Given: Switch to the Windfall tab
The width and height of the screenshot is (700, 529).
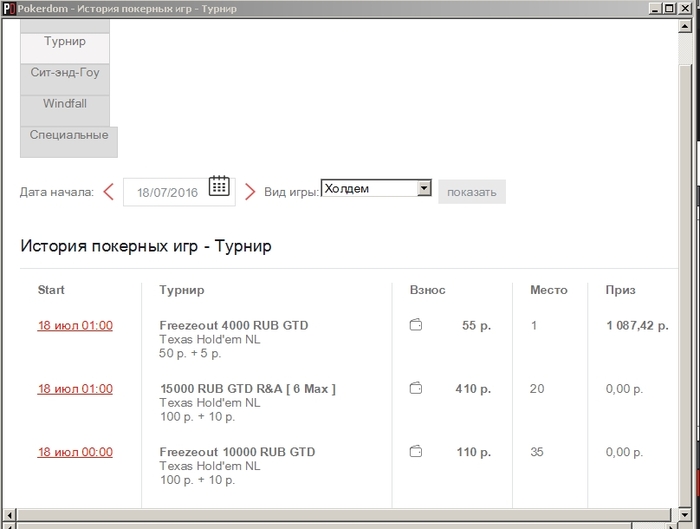Looking at the screenshot, I should [x=65, y=110].
